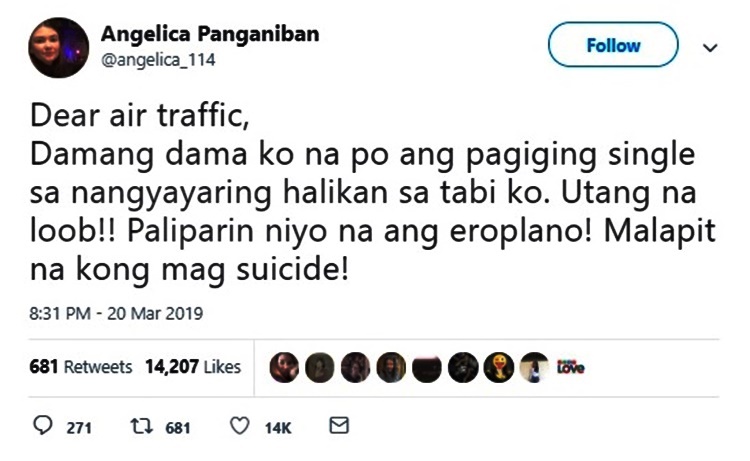Screen dimensions: 750x461
Task: Click the @angelica_114 handle
Action: click(158, 60)
